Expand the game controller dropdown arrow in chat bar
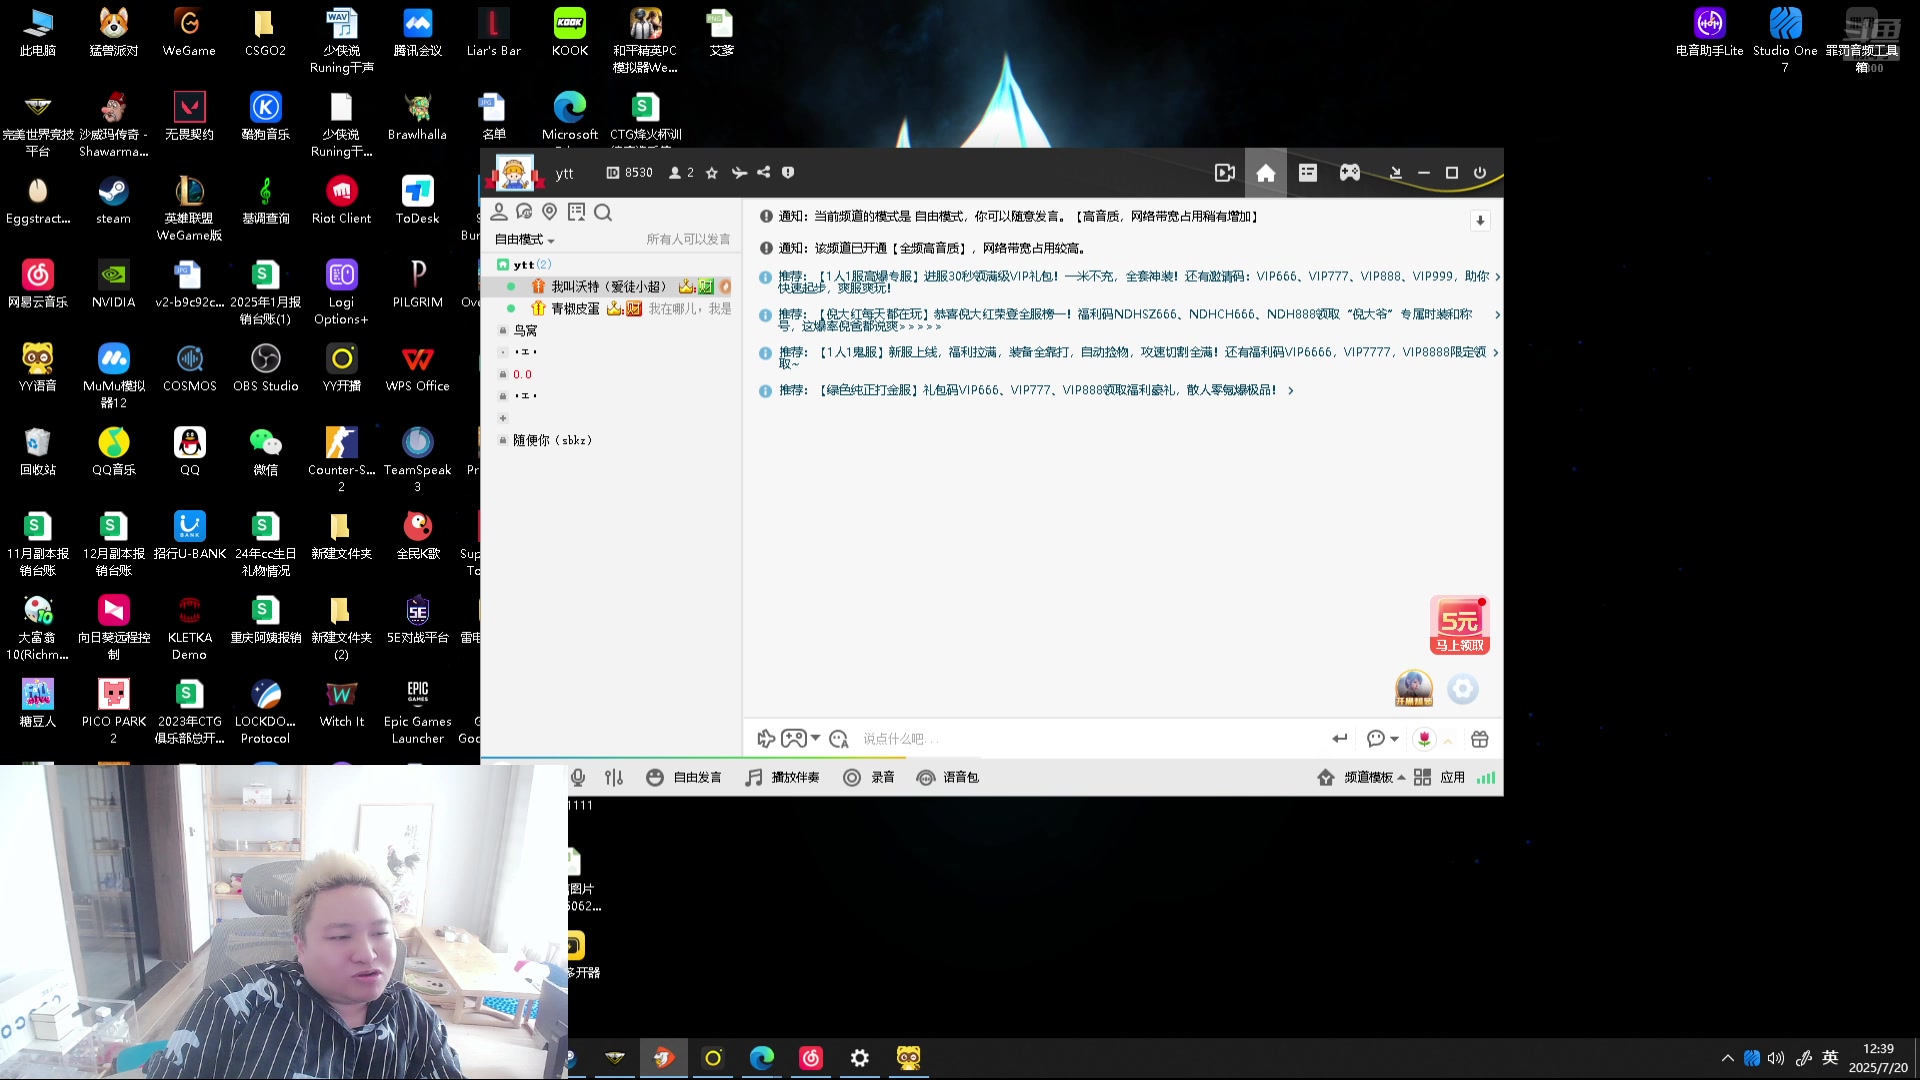The height and width of the screenshot is (1080, 1920). (x=816, y=739)
